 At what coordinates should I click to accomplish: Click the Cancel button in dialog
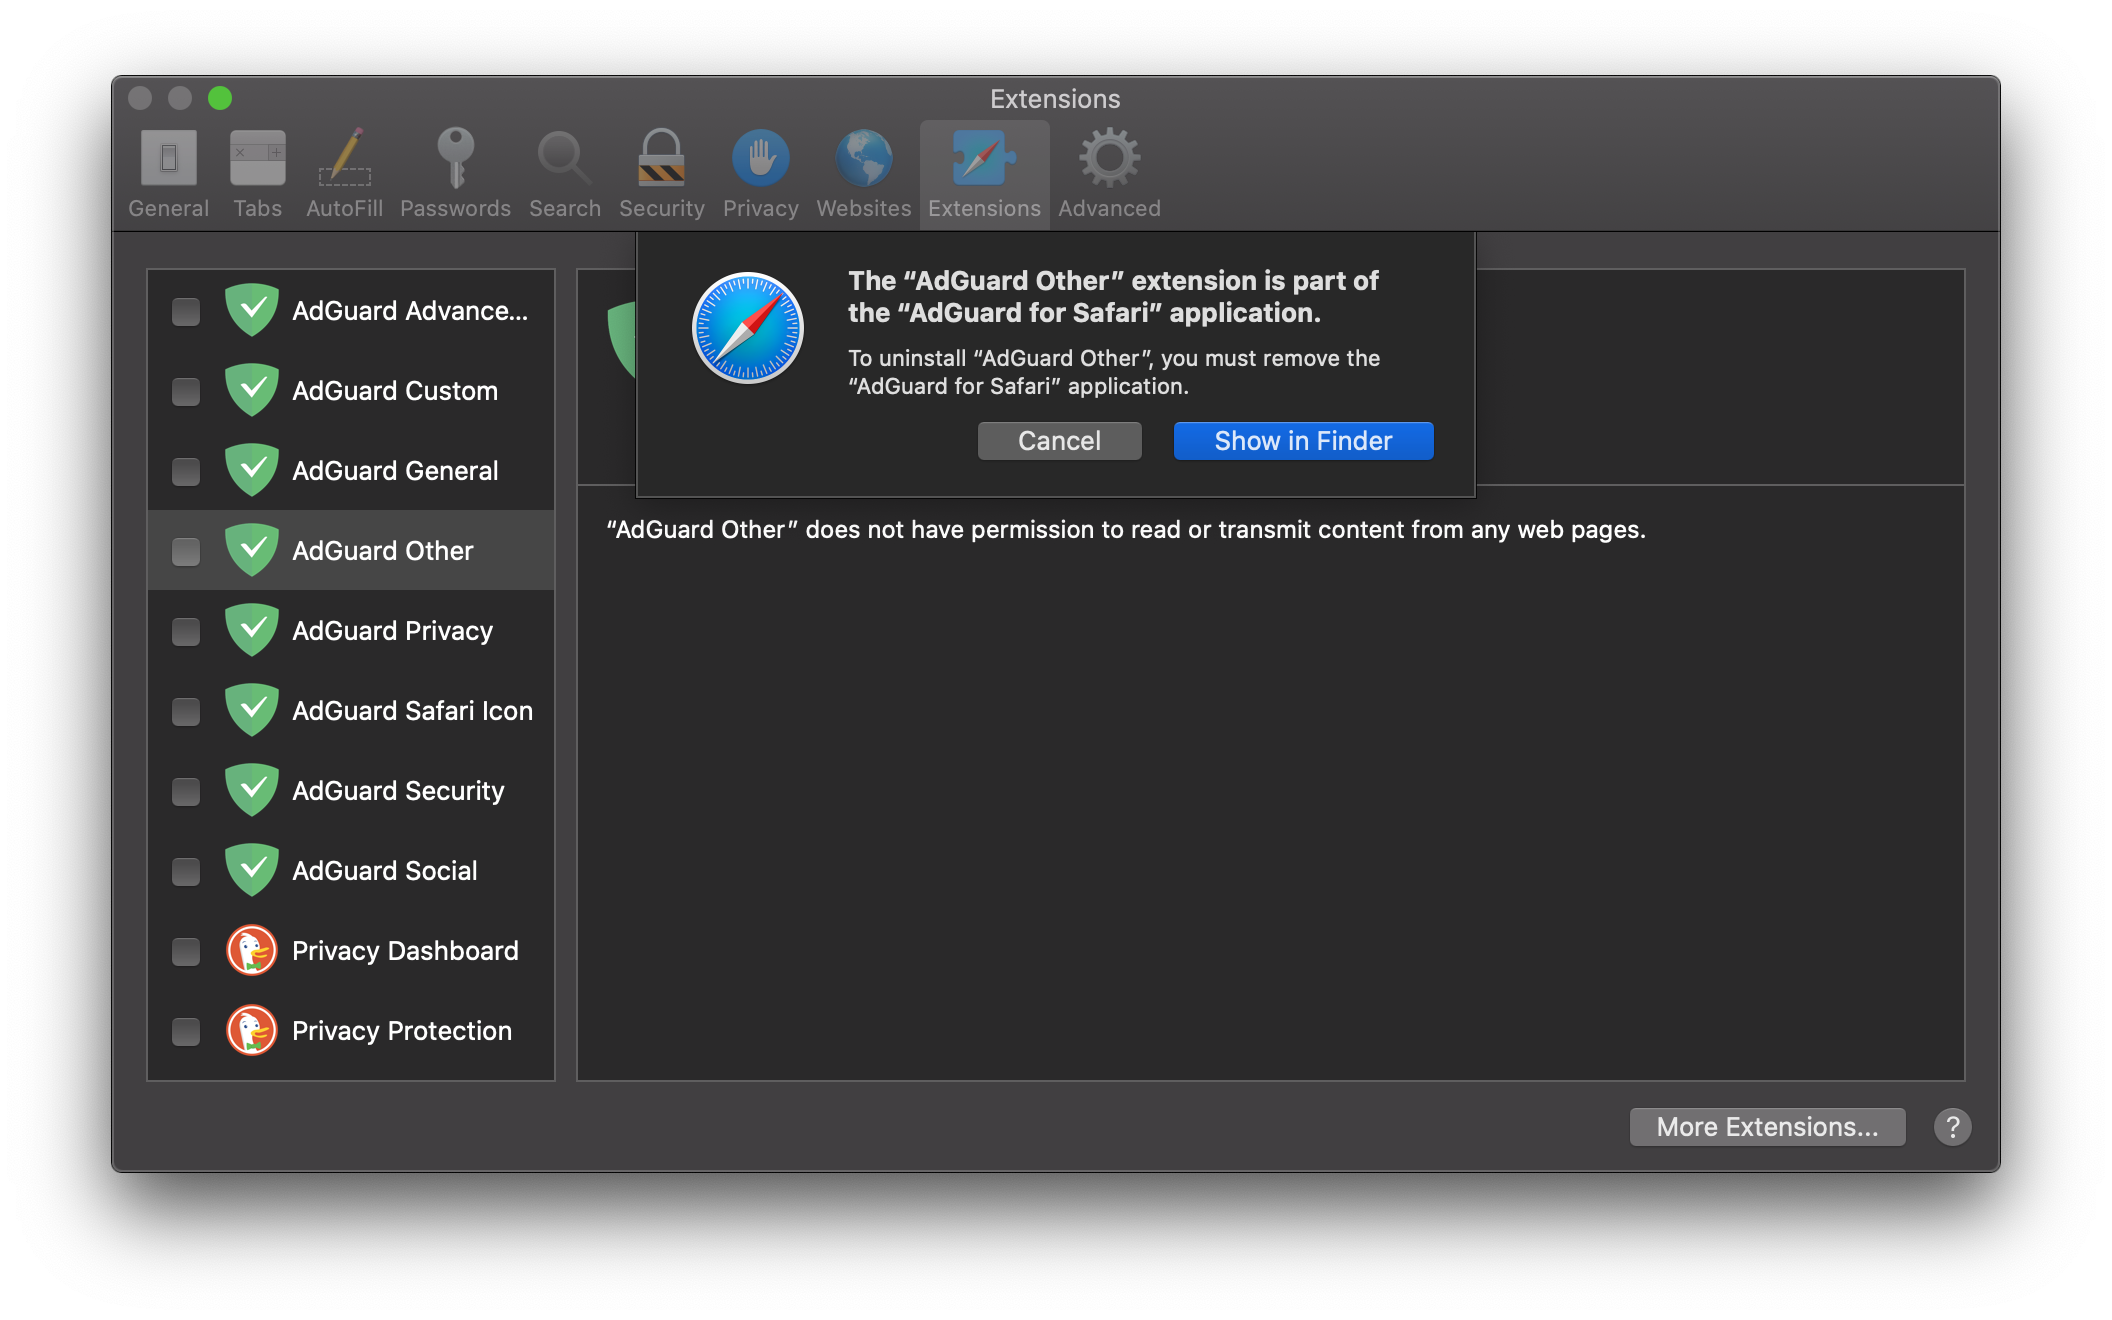click(x=1060, y=441)
